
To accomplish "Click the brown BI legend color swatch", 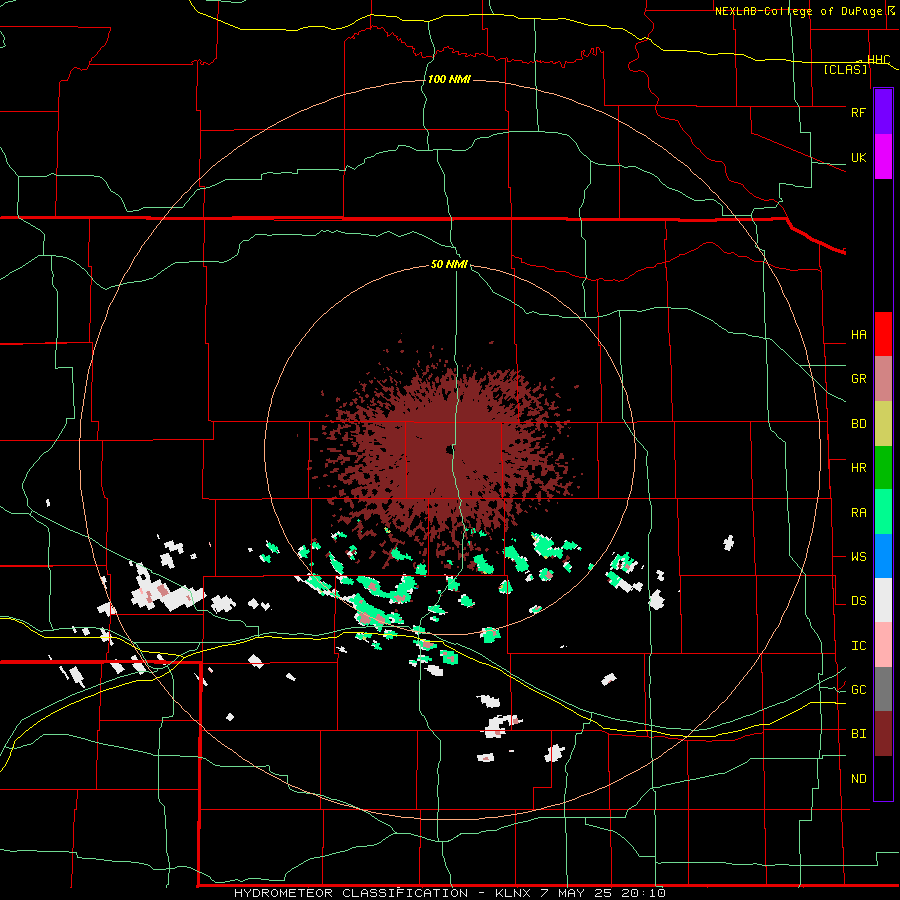I will pyautogui.click(x=883, y=734).
